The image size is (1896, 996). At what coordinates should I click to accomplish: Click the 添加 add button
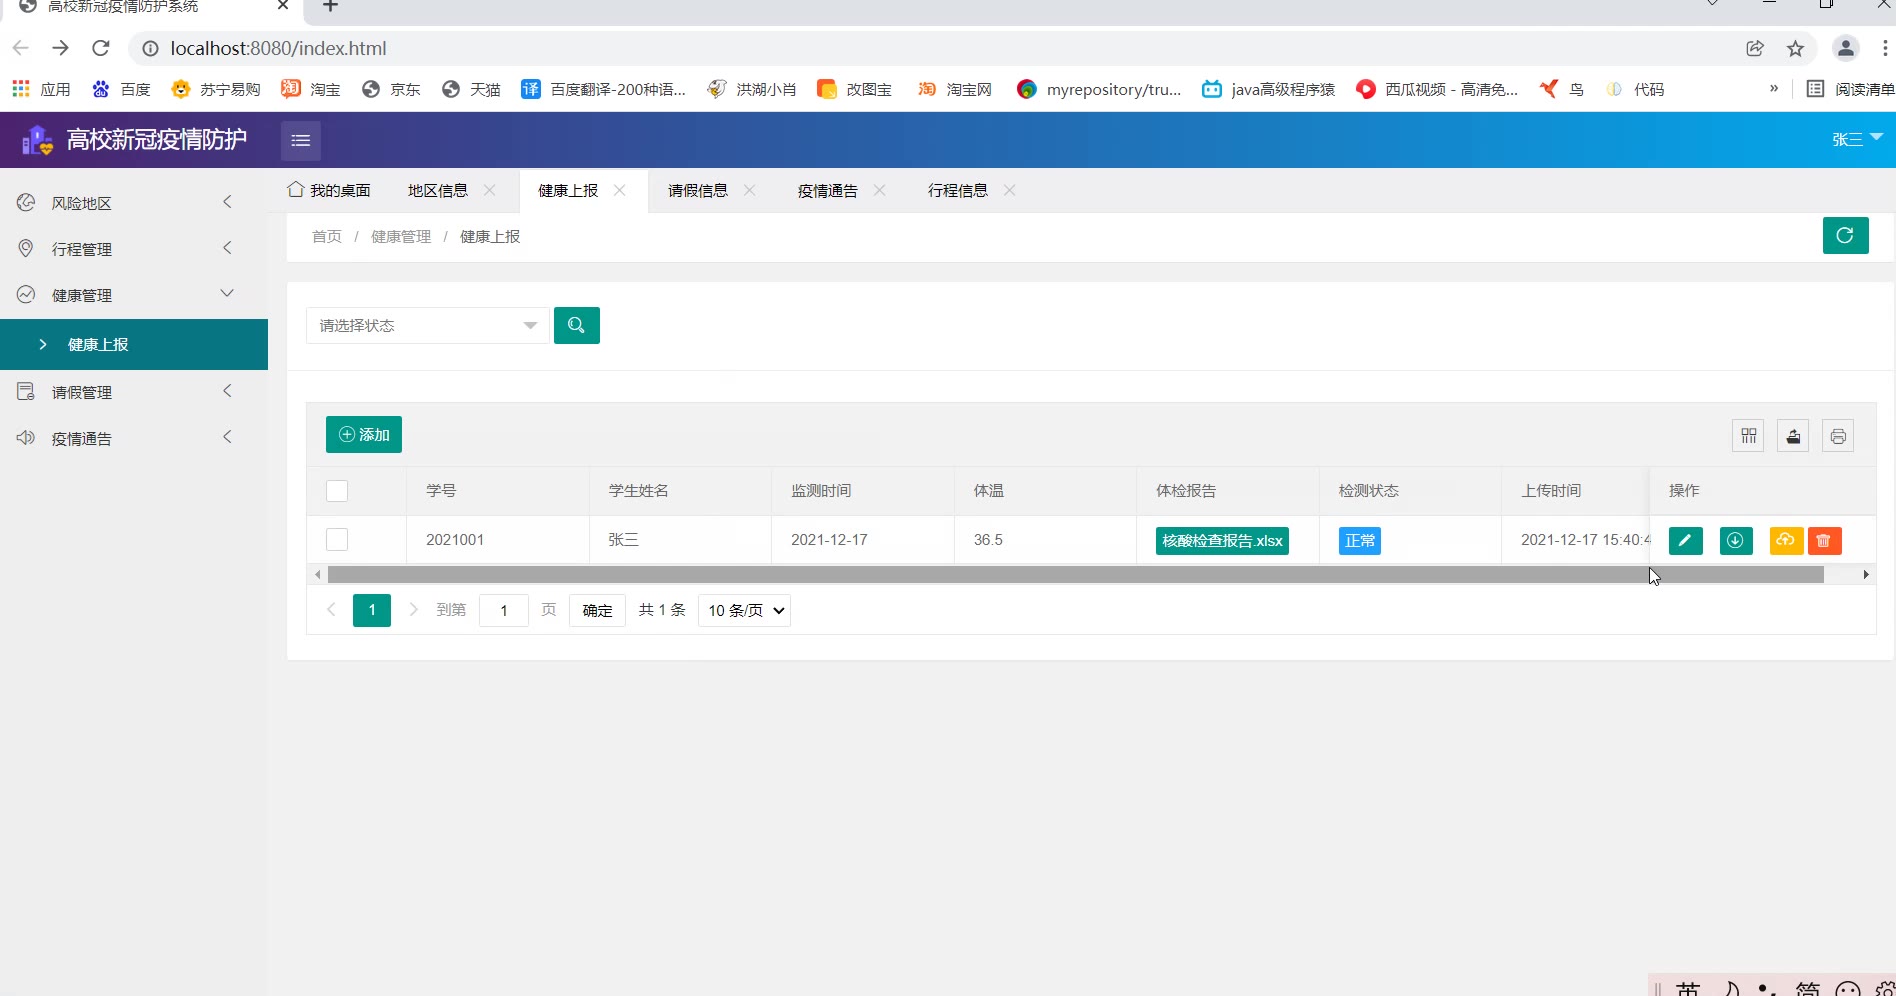pos(364,435)
